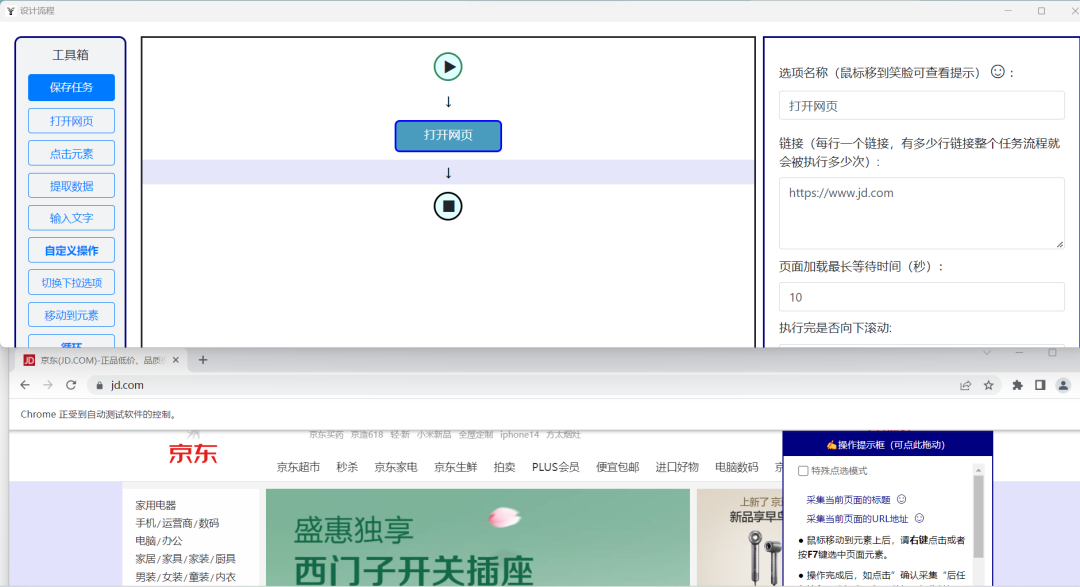Bookmark the page with the star icon
The width and height of the screenshot is (1080, 587).
tap(988, 385)
